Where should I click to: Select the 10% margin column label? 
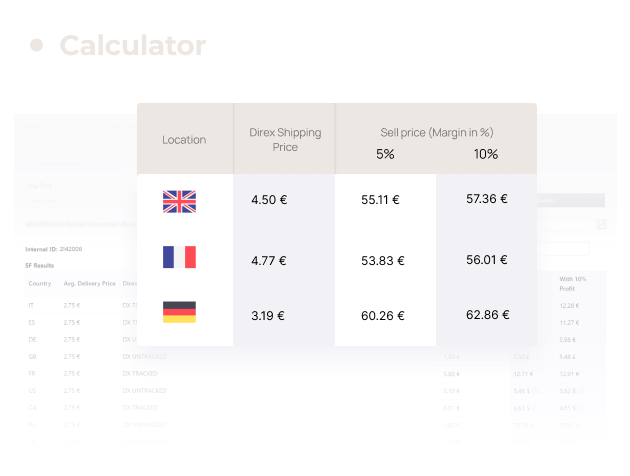coord(485,154)
